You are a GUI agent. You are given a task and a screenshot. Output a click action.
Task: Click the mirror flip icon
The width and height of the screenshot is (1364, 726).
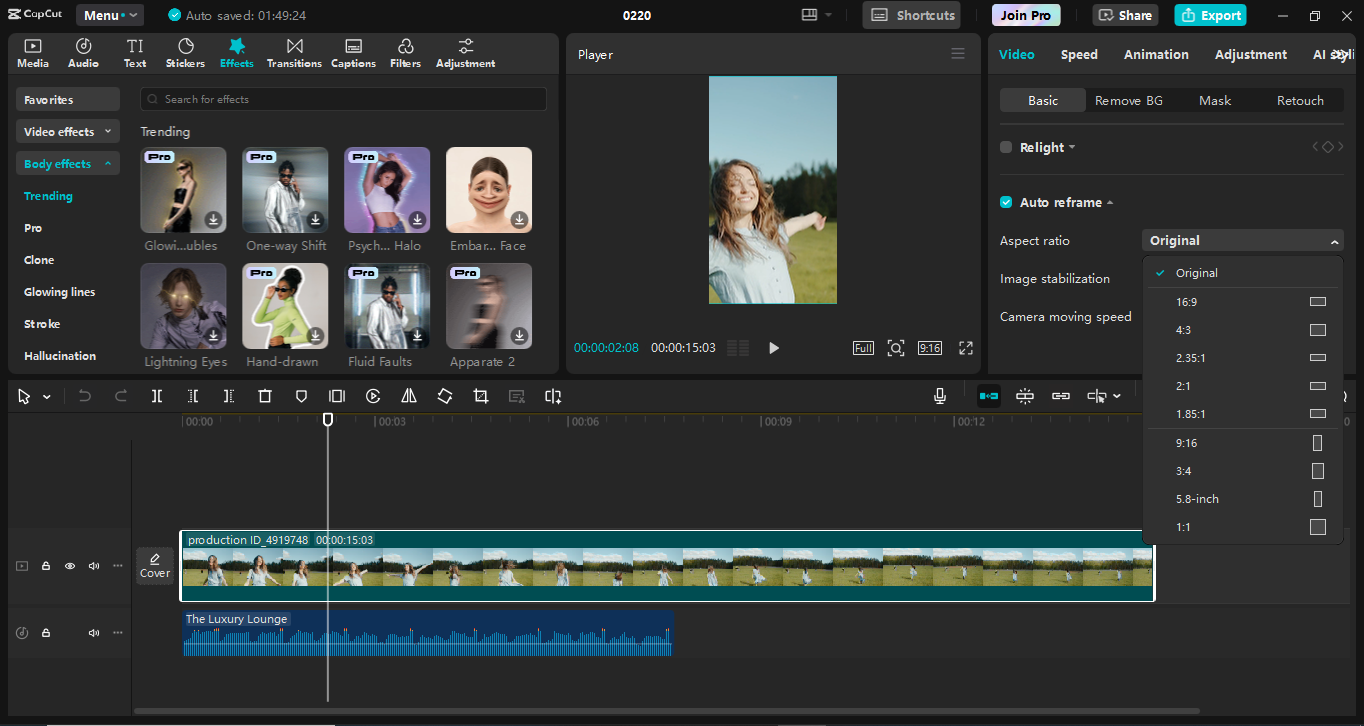click(409, 396)
